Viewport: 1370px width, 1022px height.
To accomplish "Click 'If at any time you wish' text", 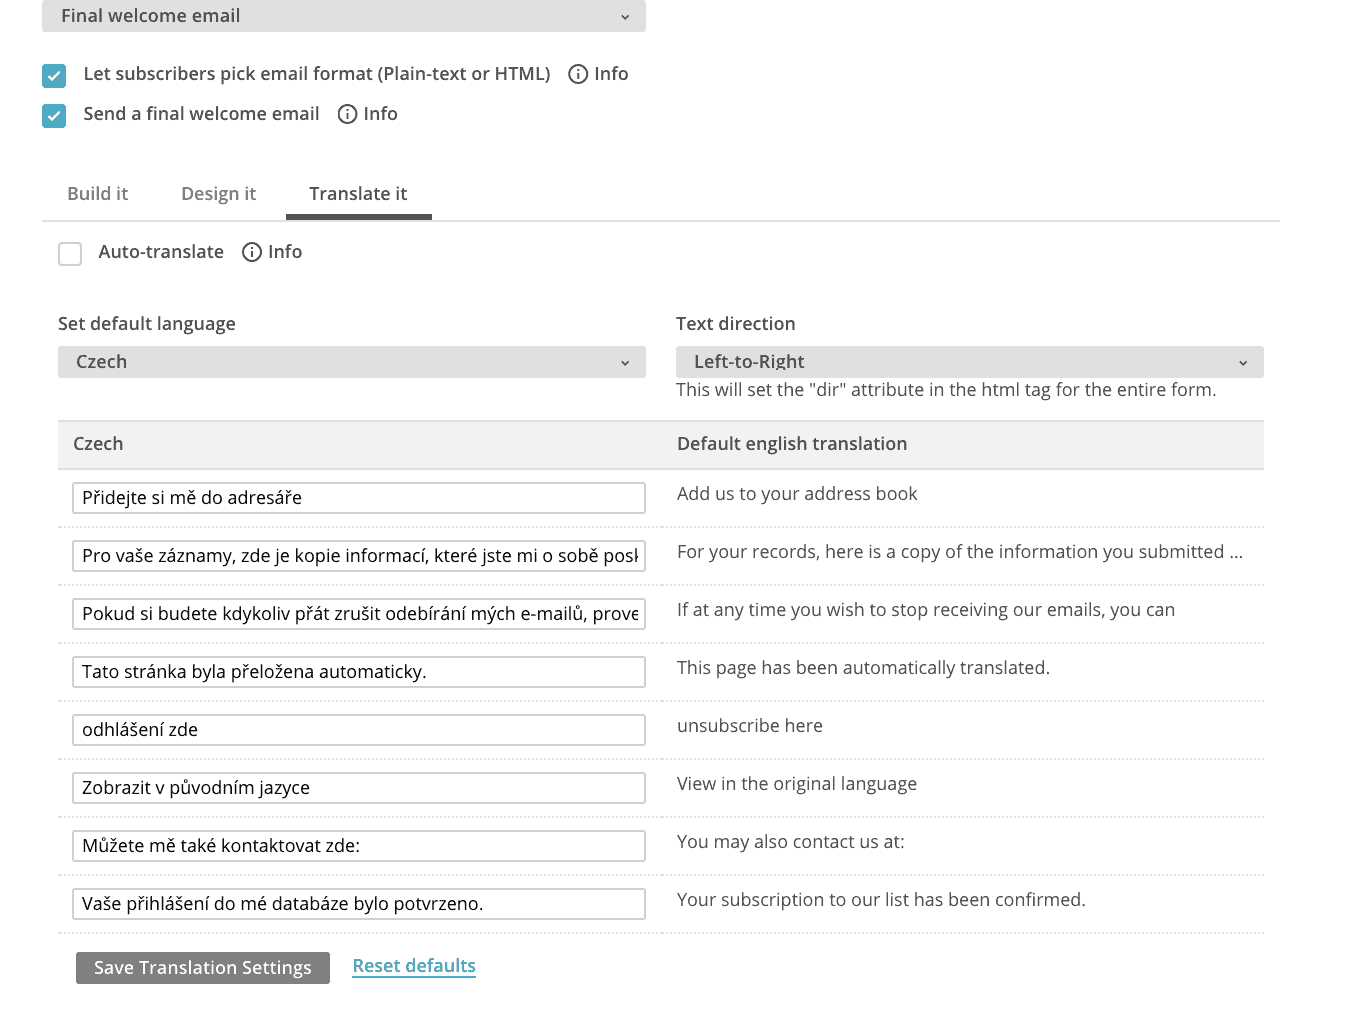I will pos(926,610).
